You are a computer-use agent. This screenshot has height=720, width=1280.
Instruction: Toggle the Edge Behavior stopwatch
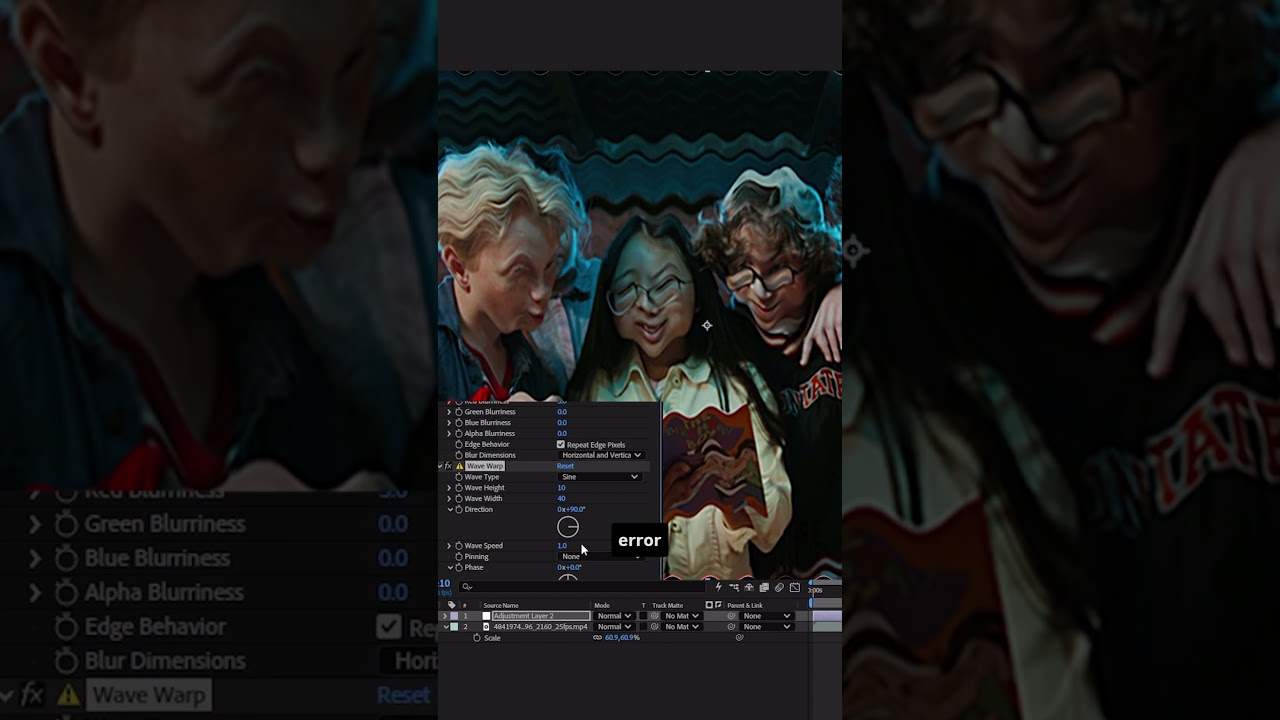pos(459,444)
